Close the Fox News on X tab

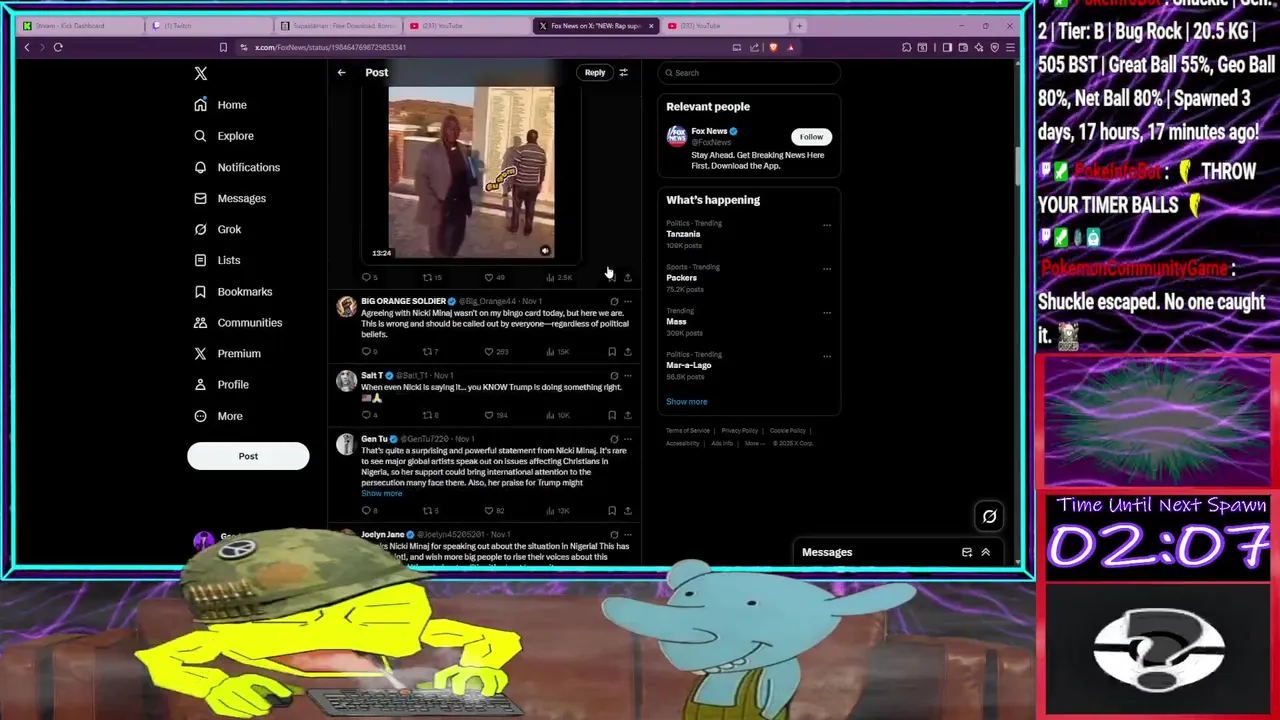[x=651, y=26]
